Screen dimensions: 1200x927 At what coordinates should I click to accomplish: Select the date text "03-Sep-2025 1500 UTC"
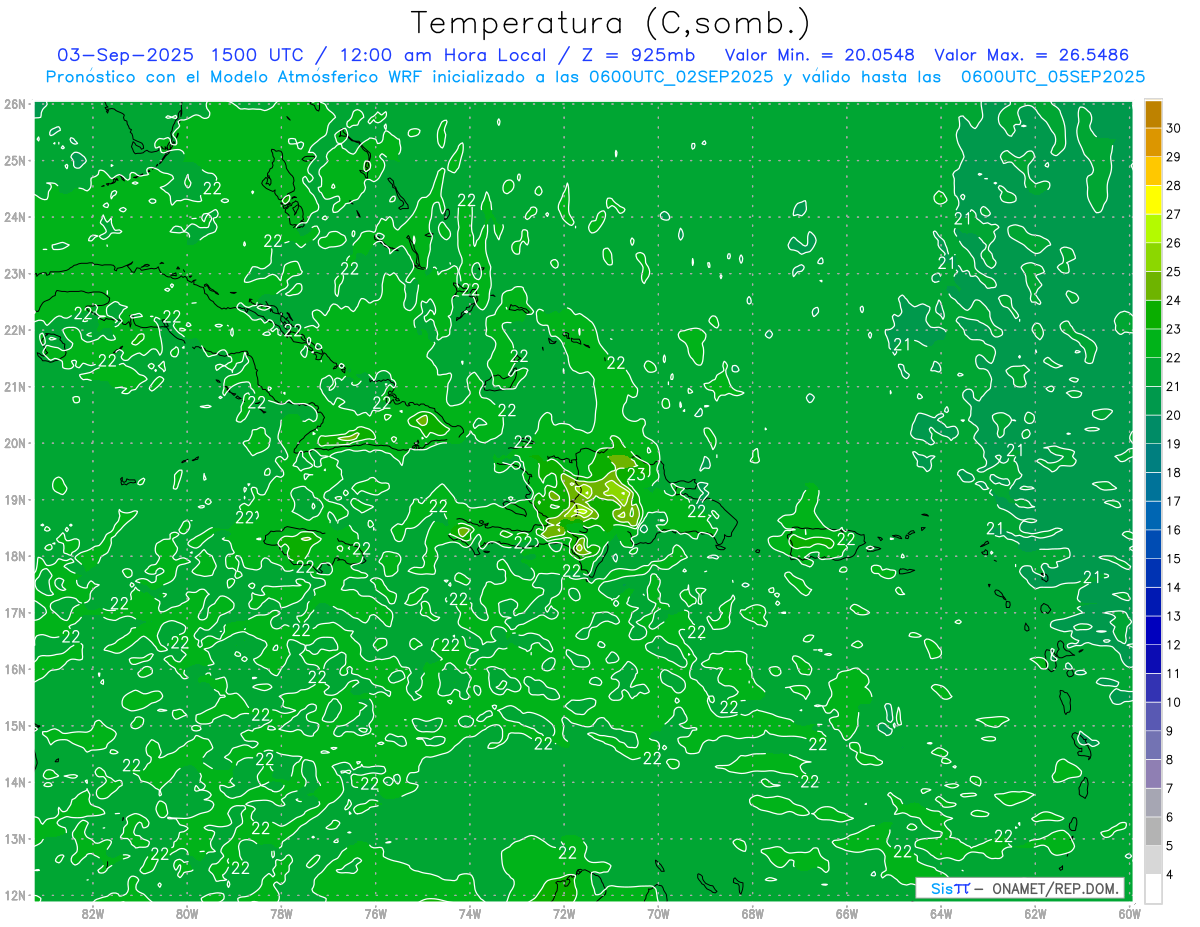181,55
